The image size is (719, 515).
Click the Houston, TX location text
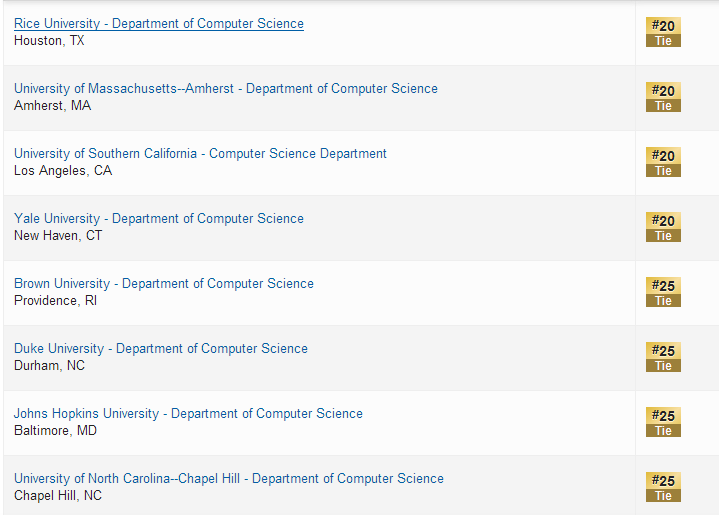49,41
